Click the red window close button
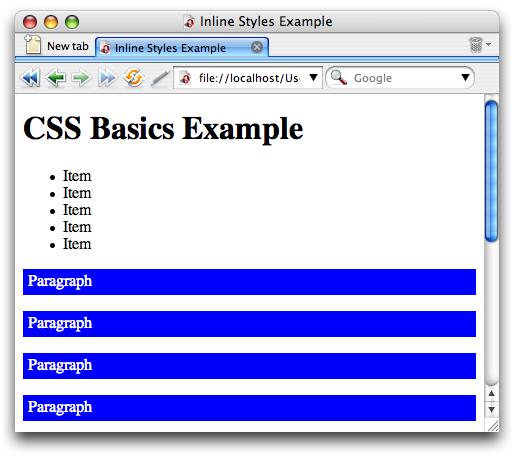This screenshot has height=463, width=518. click(30, 22)
